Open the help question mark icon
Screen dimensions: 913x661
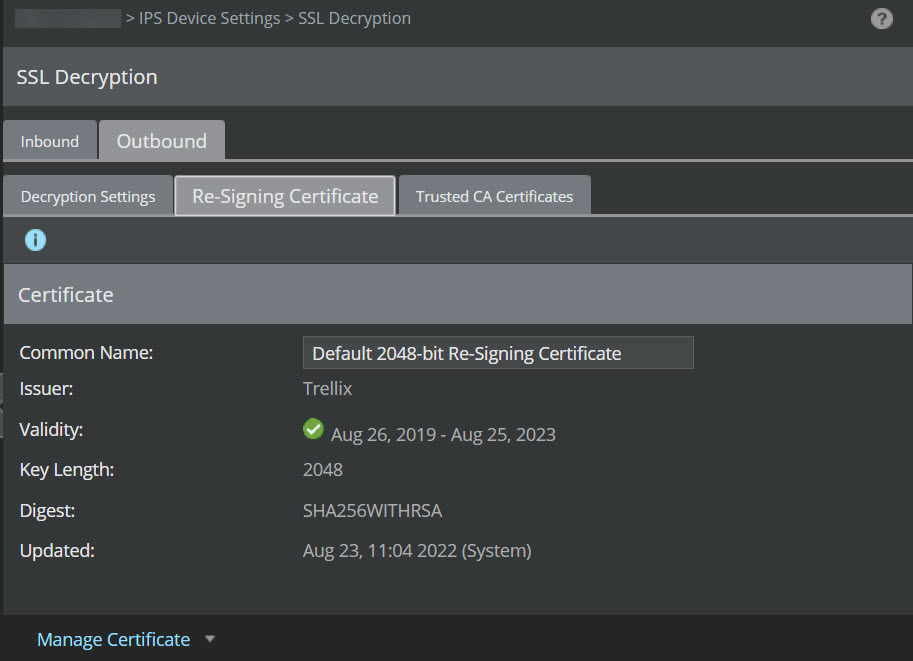pyautogui.click(x=882, y=19)
